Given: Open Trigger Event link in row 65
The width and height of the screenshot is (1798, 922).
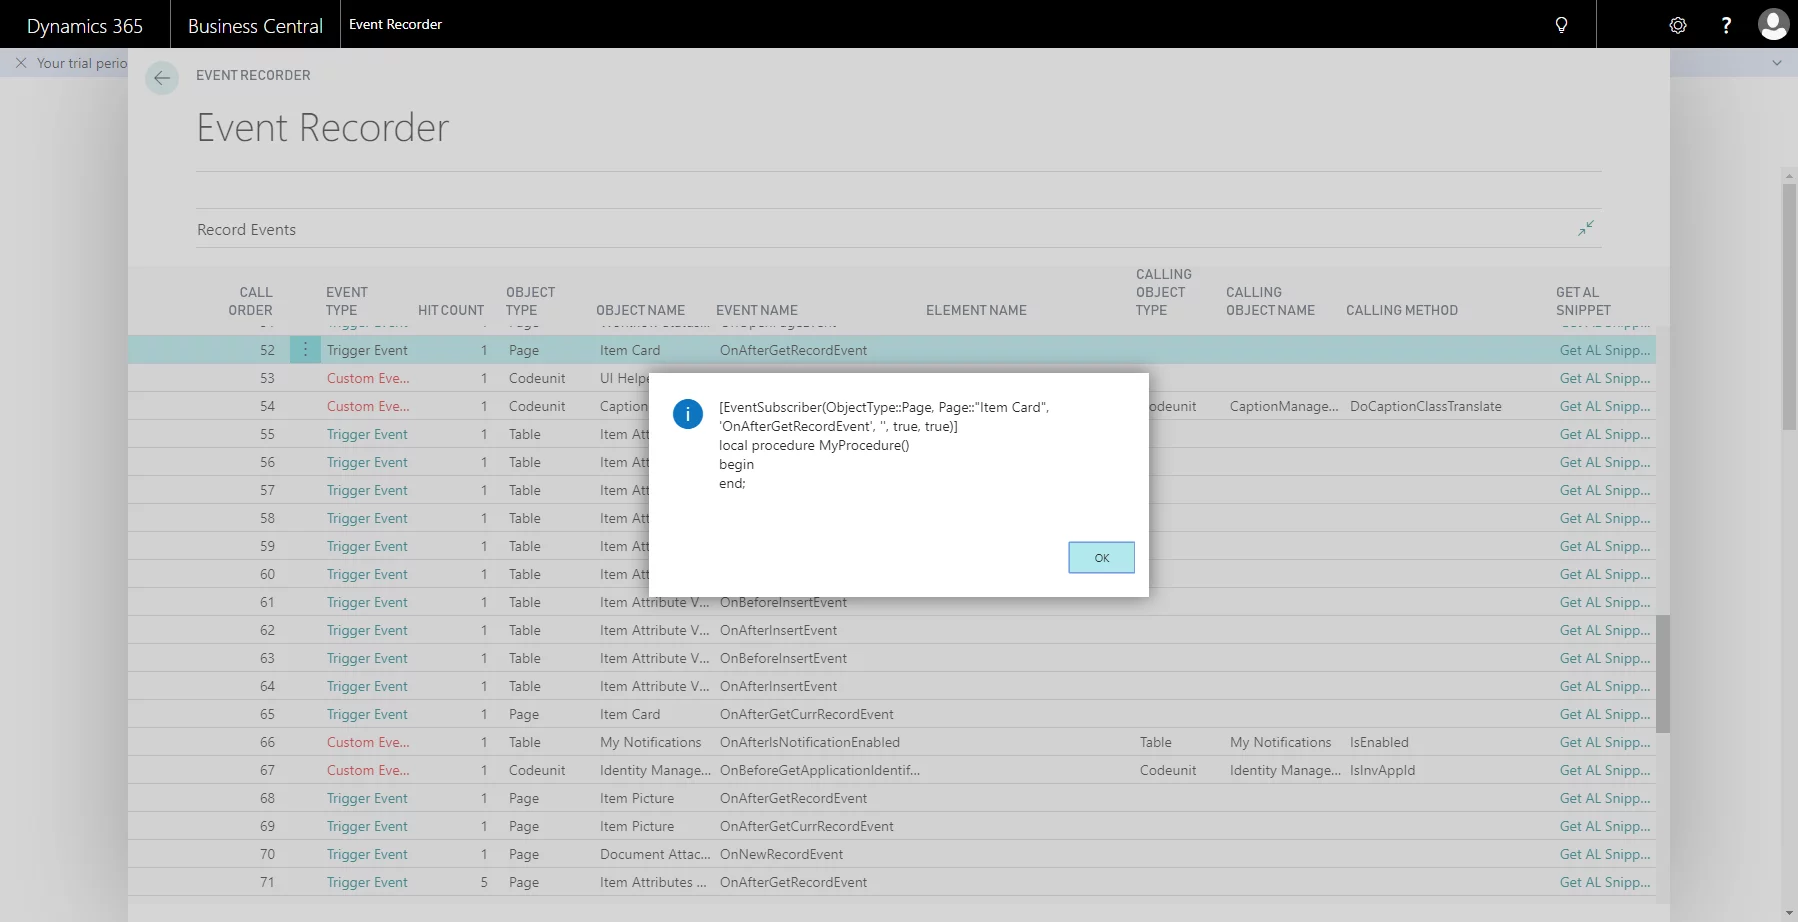Looking at the screenshot, I should tap(367, 714).
